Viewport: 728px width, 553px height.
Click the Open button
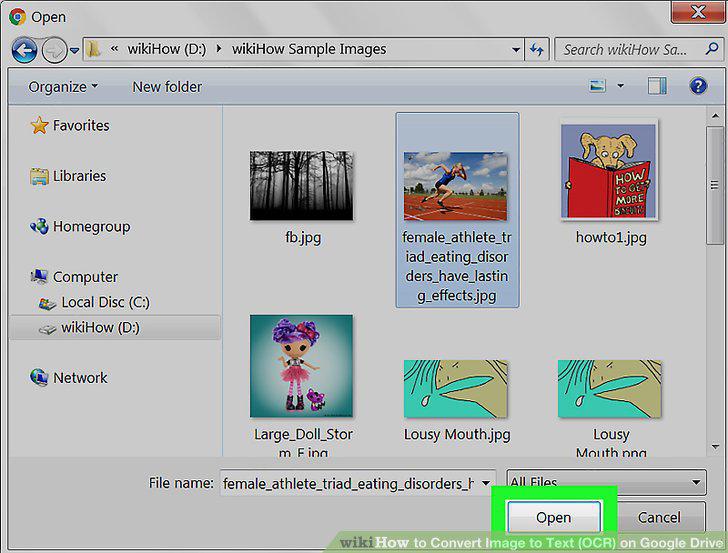pyautogui.click(x=553, y=517)
